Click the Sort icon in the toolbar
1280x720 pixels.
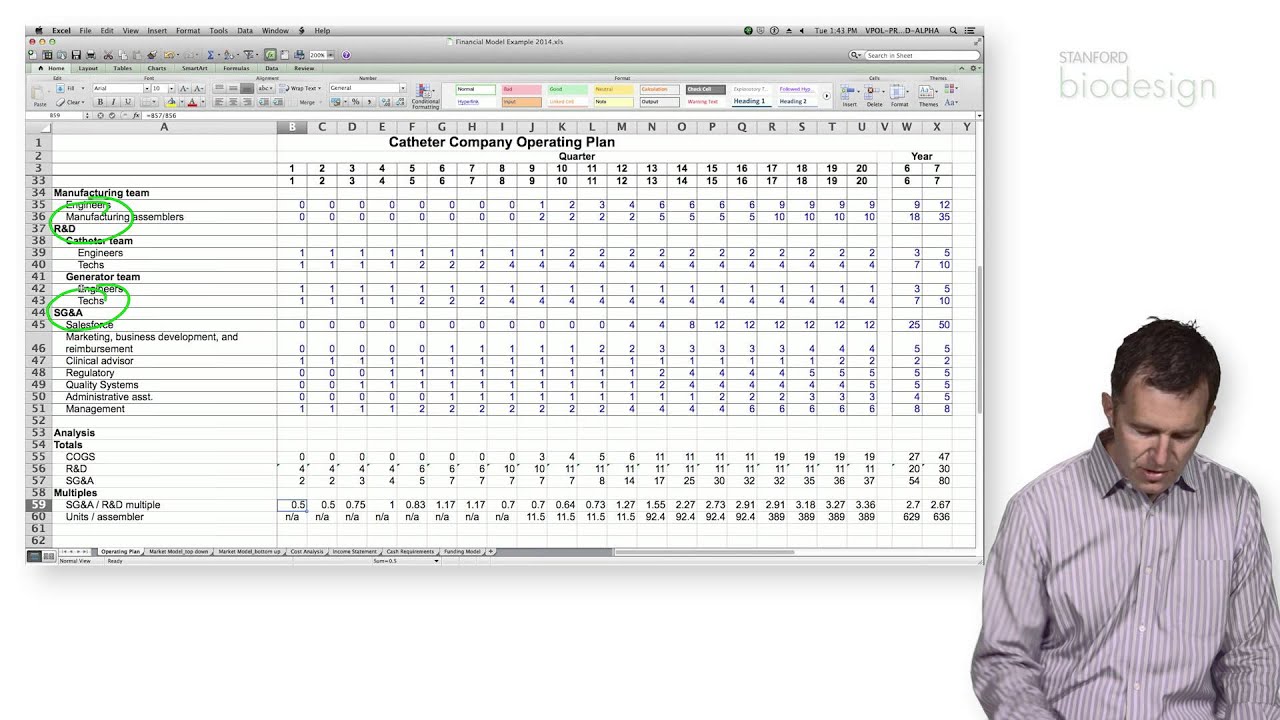pyautogui.click(x=228, y=55)
